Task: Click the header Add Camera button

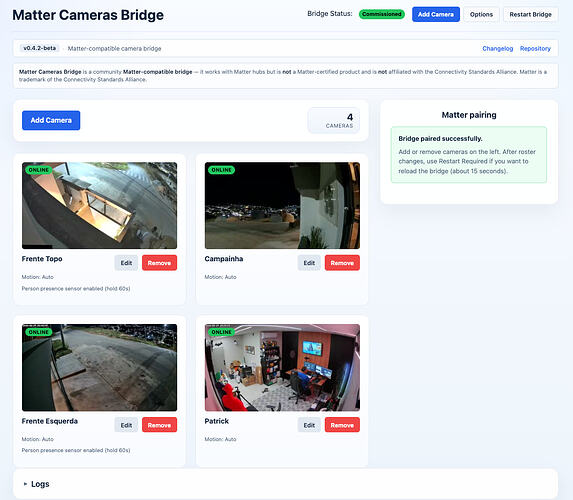Action: click(x=436, y=14)
